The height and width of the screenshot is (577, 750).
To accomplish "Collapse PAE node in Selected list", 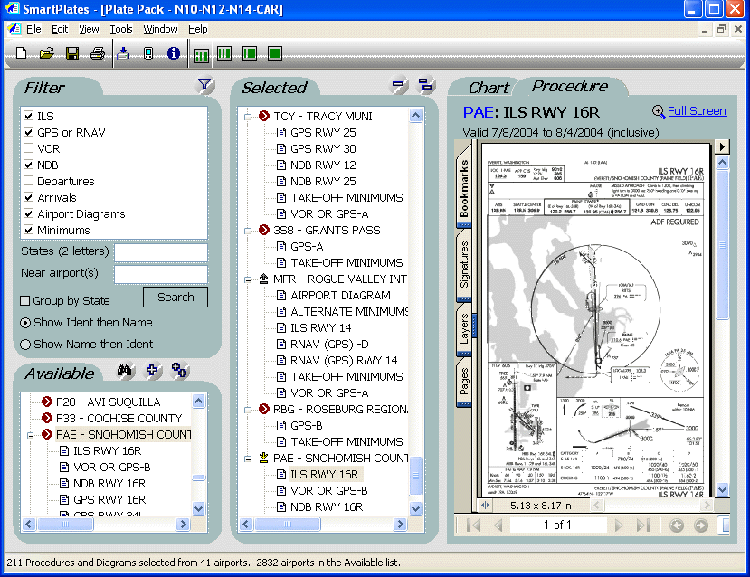I will pyautogui.click(x=248, y=458).
